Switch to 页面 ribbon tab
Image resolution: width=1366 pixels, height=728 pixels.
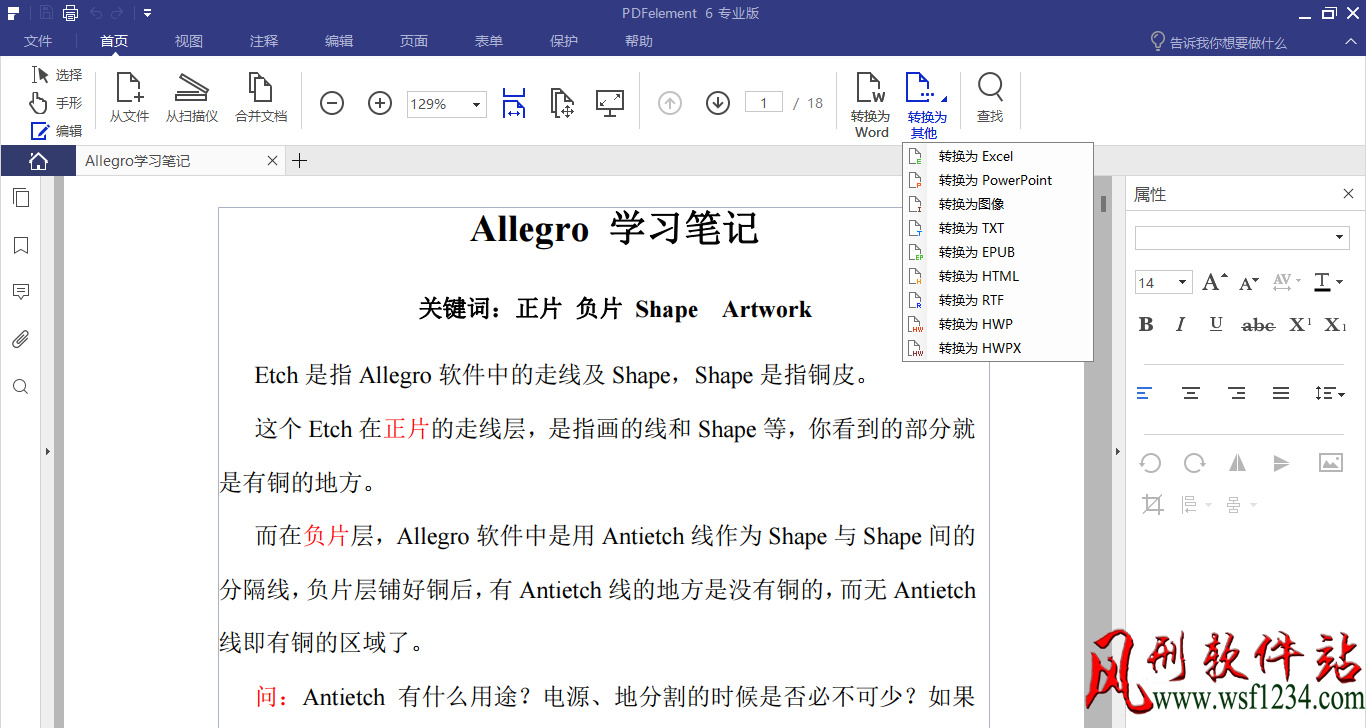pos(414,41)
